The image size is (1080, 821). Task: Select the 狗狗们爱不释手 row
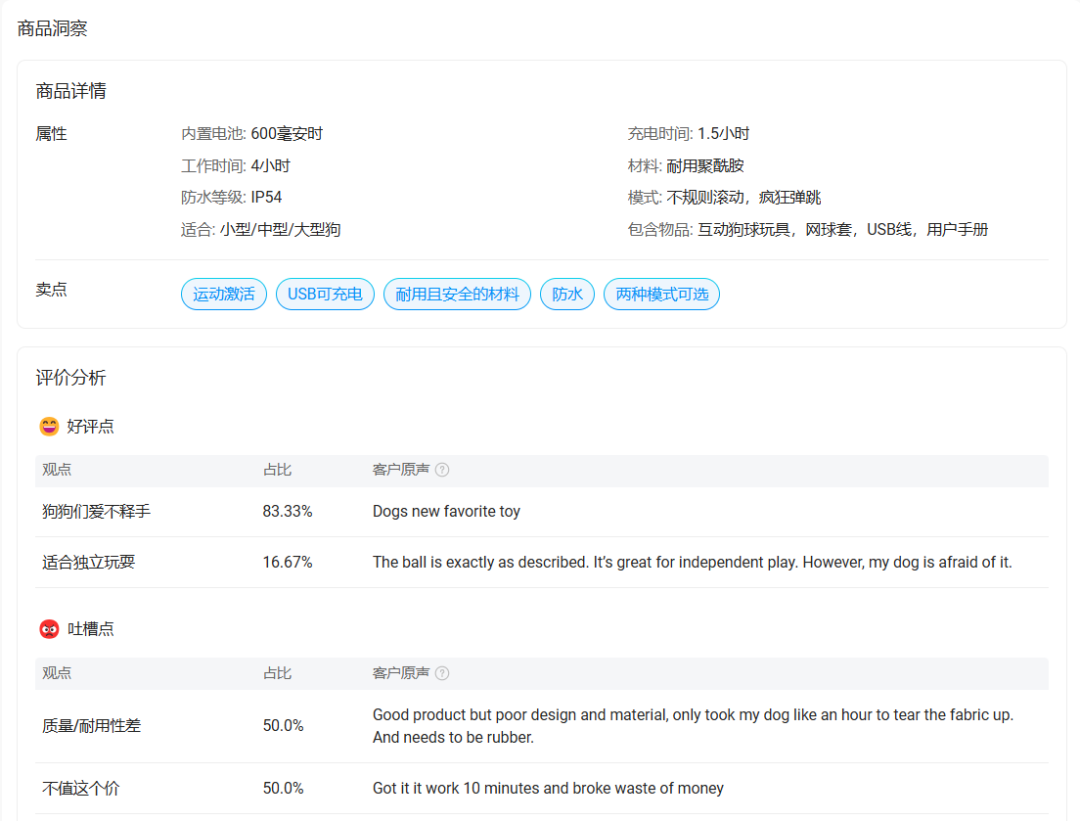(96, 511)
